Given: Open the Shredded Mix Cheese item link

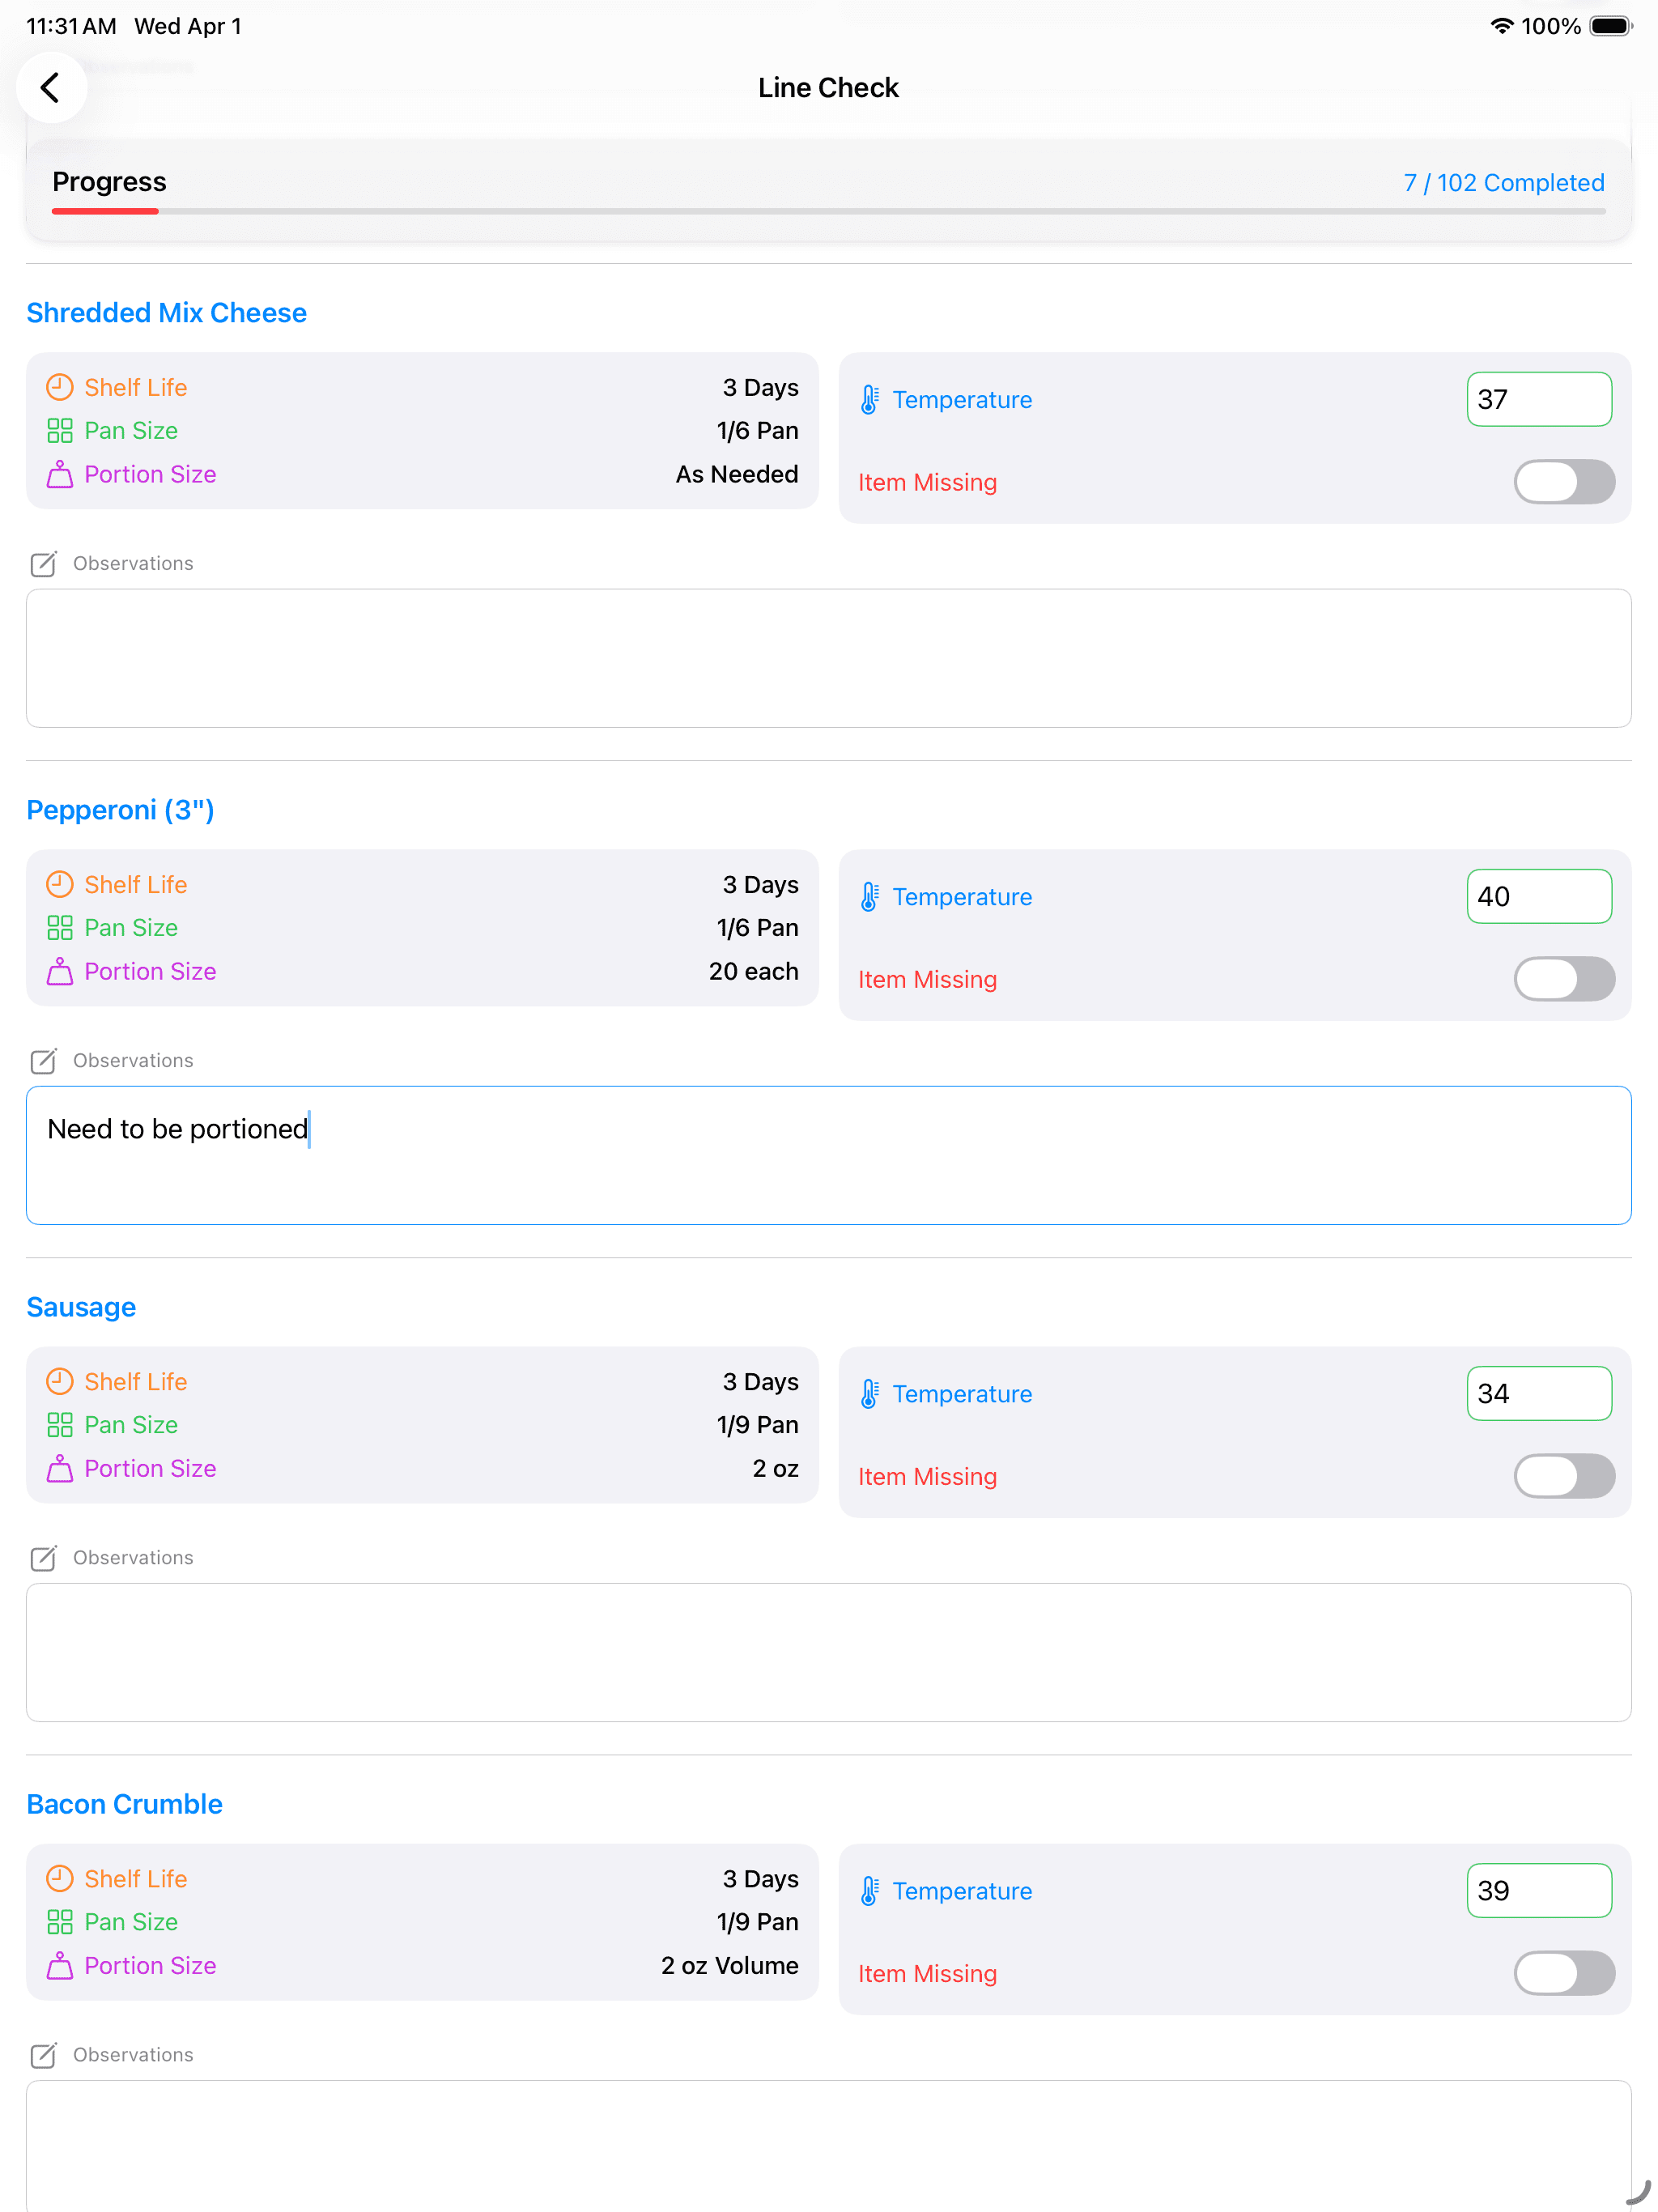Looking at the screenshot, I should [166, 312].
